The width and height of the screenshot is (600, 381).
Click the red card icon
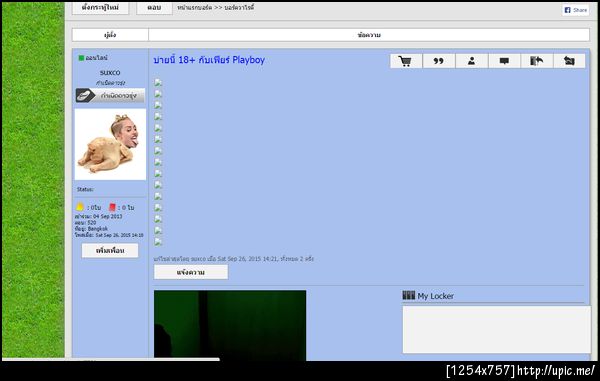pyautogui.click(x=112, y=207)
